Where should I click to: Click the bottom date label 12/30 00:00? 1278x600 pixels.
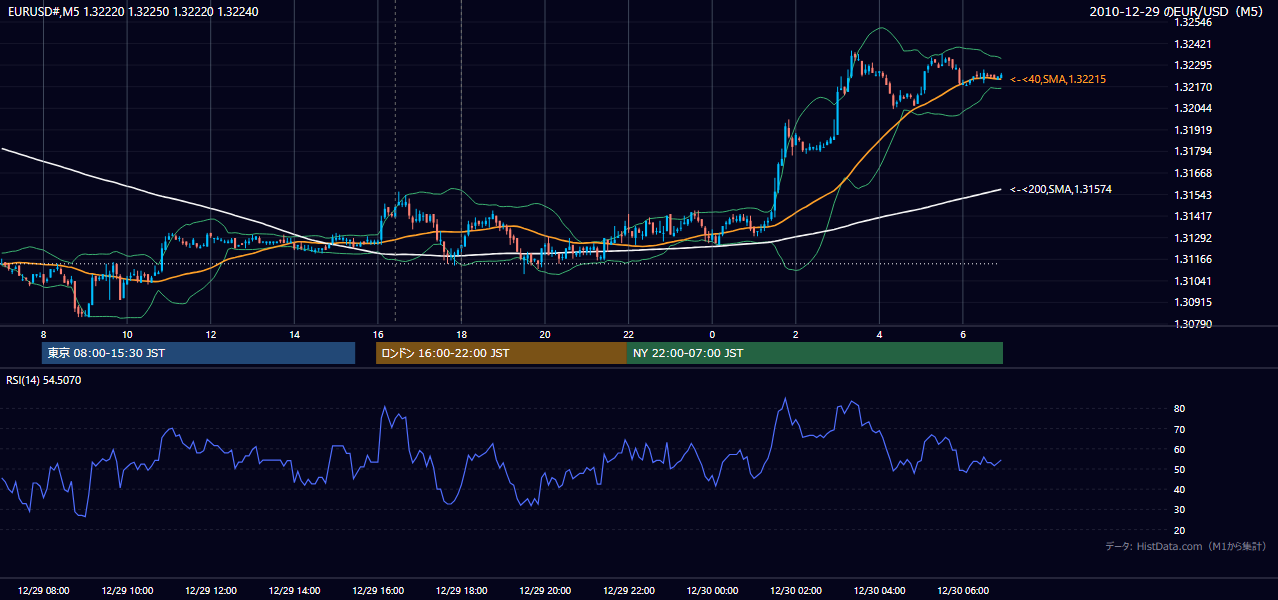click(712, 591)
